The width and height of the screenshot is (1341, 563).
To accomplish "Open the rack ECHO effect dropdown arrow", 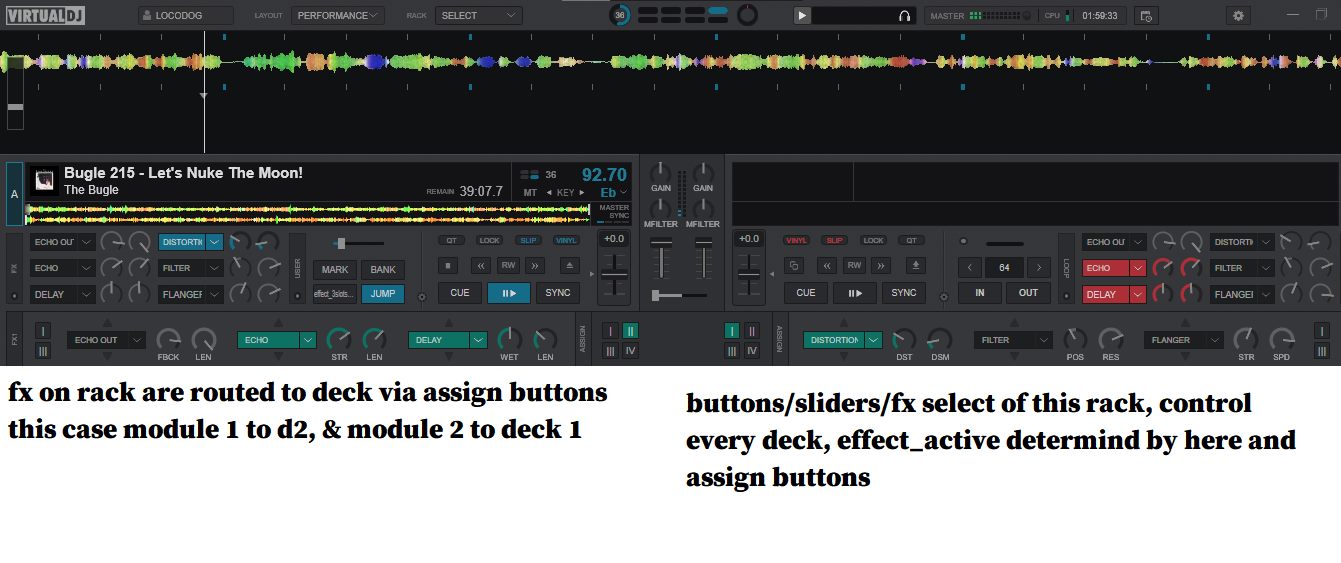I will click(307, 340).
